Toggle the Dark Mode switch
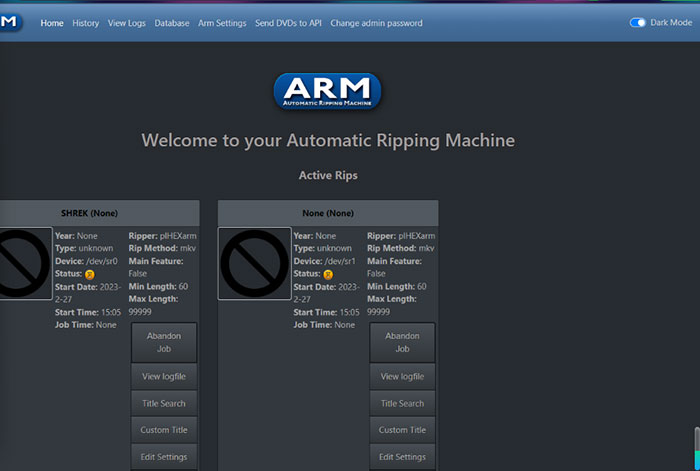 tap(638, 22)
